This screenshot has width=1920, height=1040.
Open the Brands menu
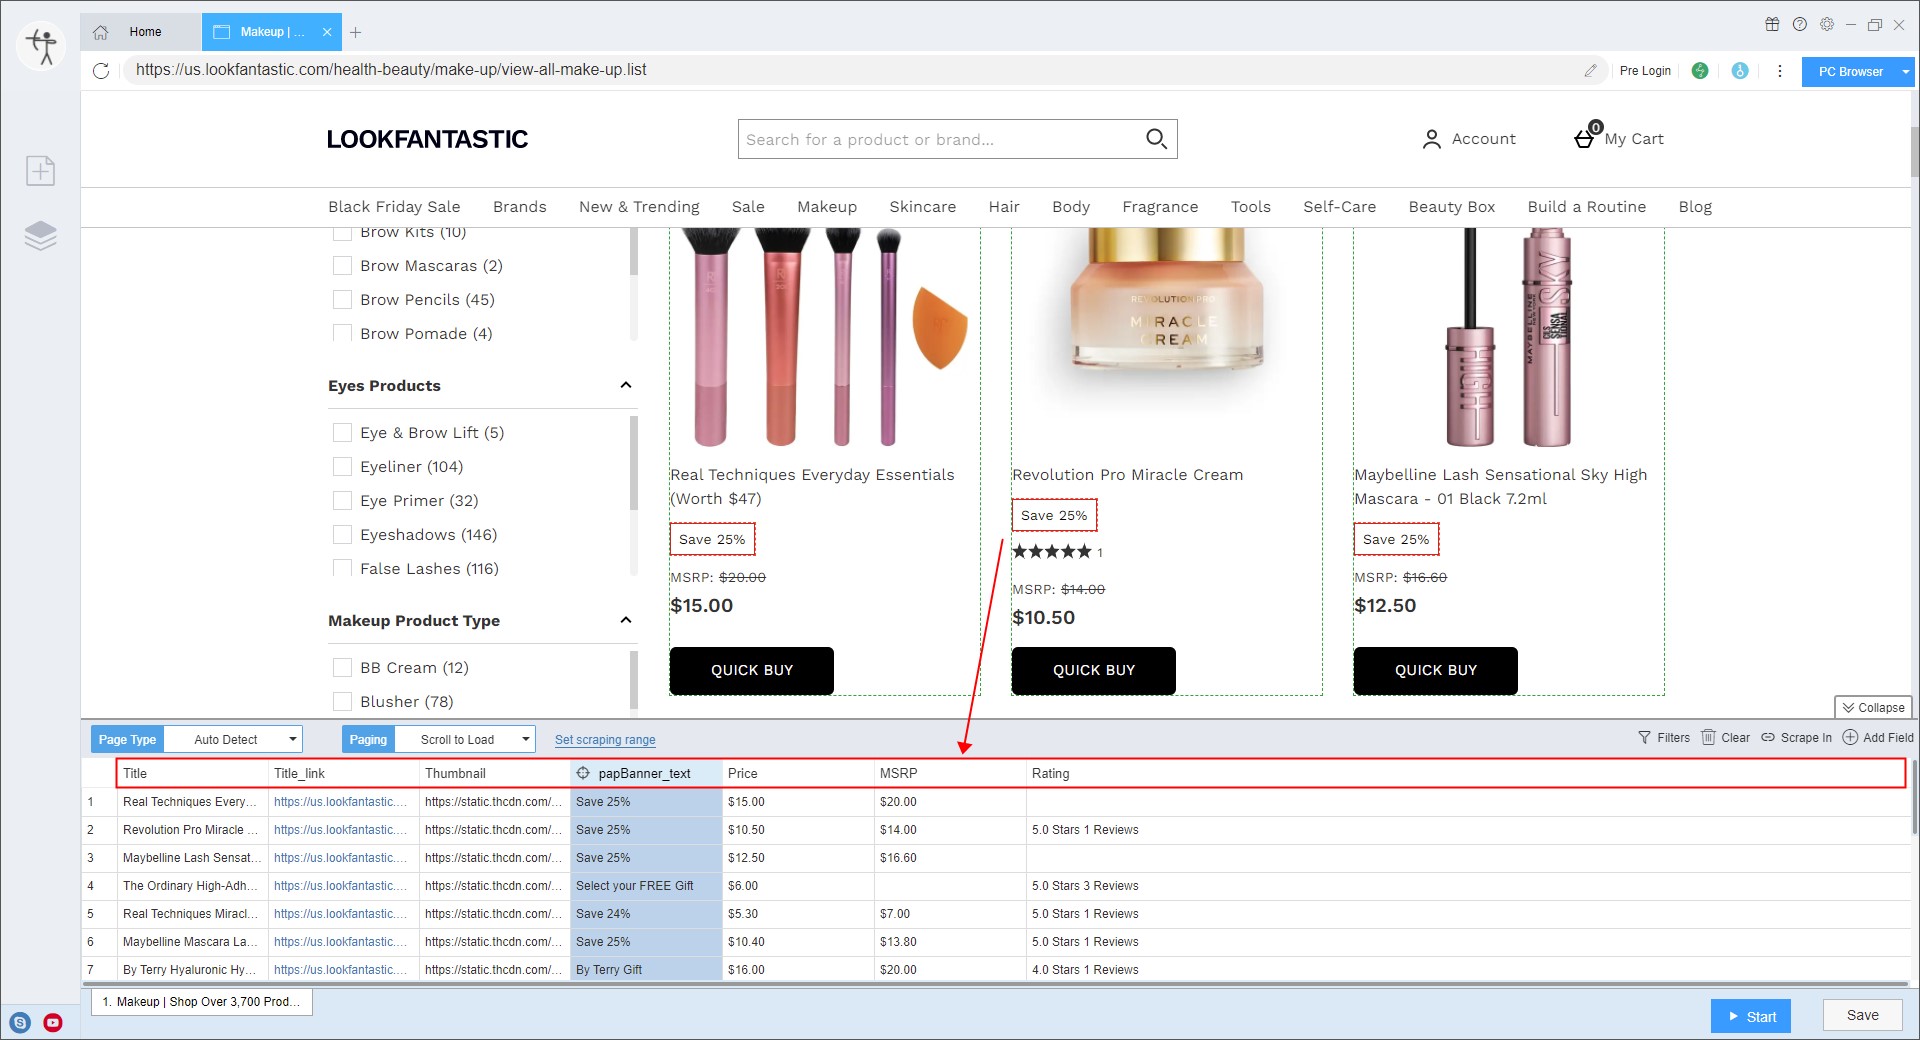[x=520, y=207]
